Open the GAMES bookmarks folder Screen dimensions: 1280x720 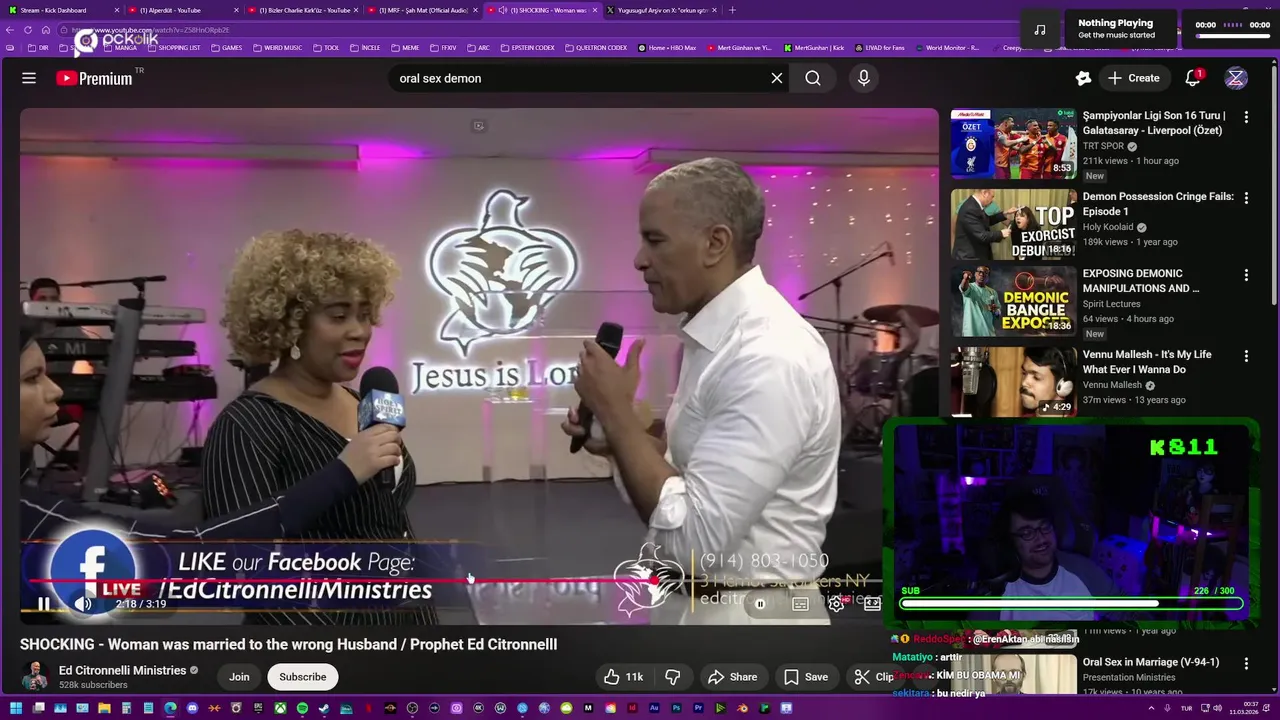point(227,48)
